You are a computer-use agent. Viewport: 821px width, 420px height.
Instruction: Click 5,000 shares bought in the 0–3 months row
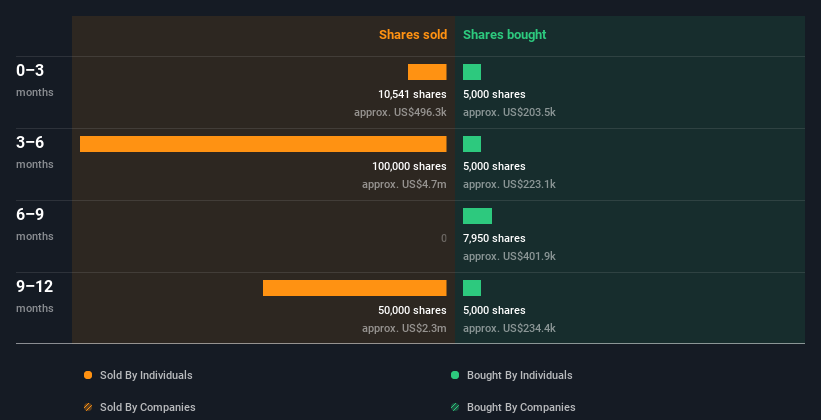click(x=494, y=94)
